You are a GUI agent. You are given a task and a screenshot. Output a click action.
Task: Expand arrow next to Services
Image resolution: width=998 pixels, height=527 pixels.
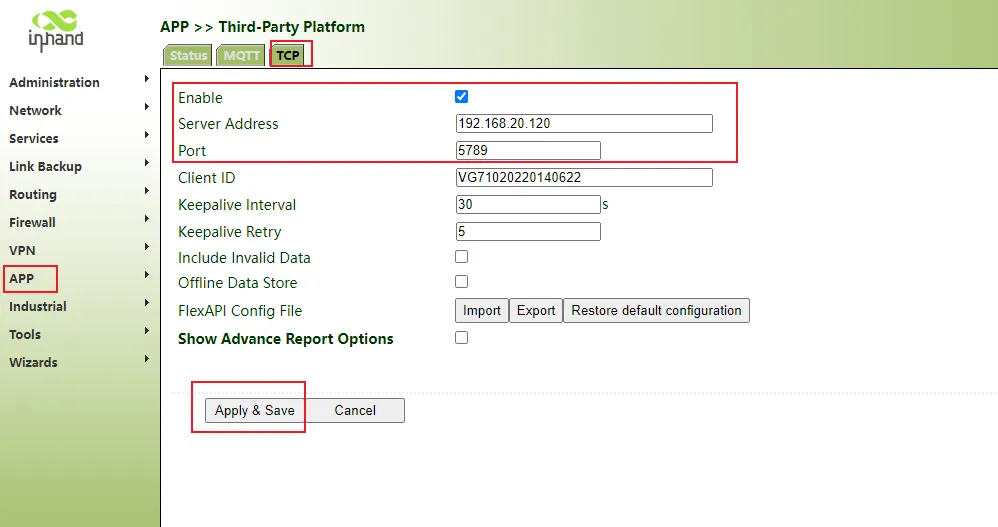coord(147,135)
